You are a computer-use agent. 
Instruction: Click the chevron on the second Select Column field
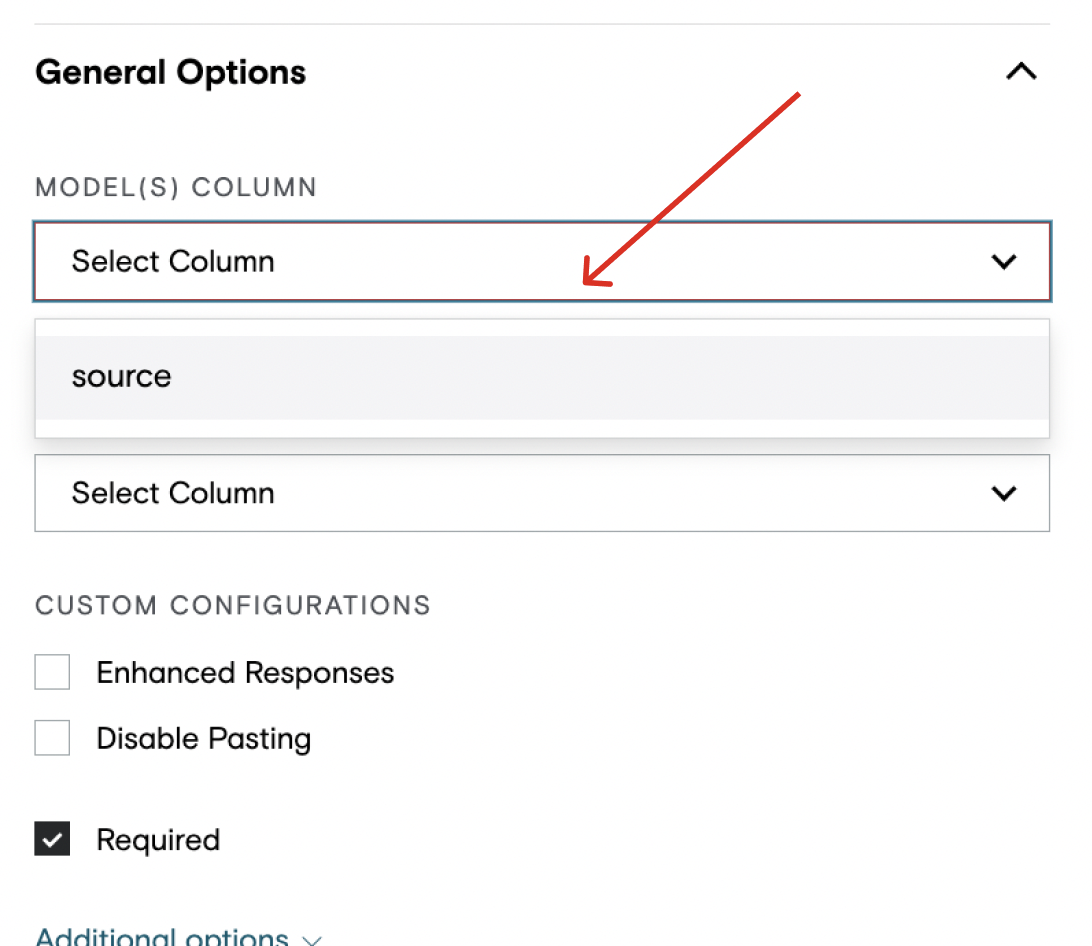(x=1004, y=493)
